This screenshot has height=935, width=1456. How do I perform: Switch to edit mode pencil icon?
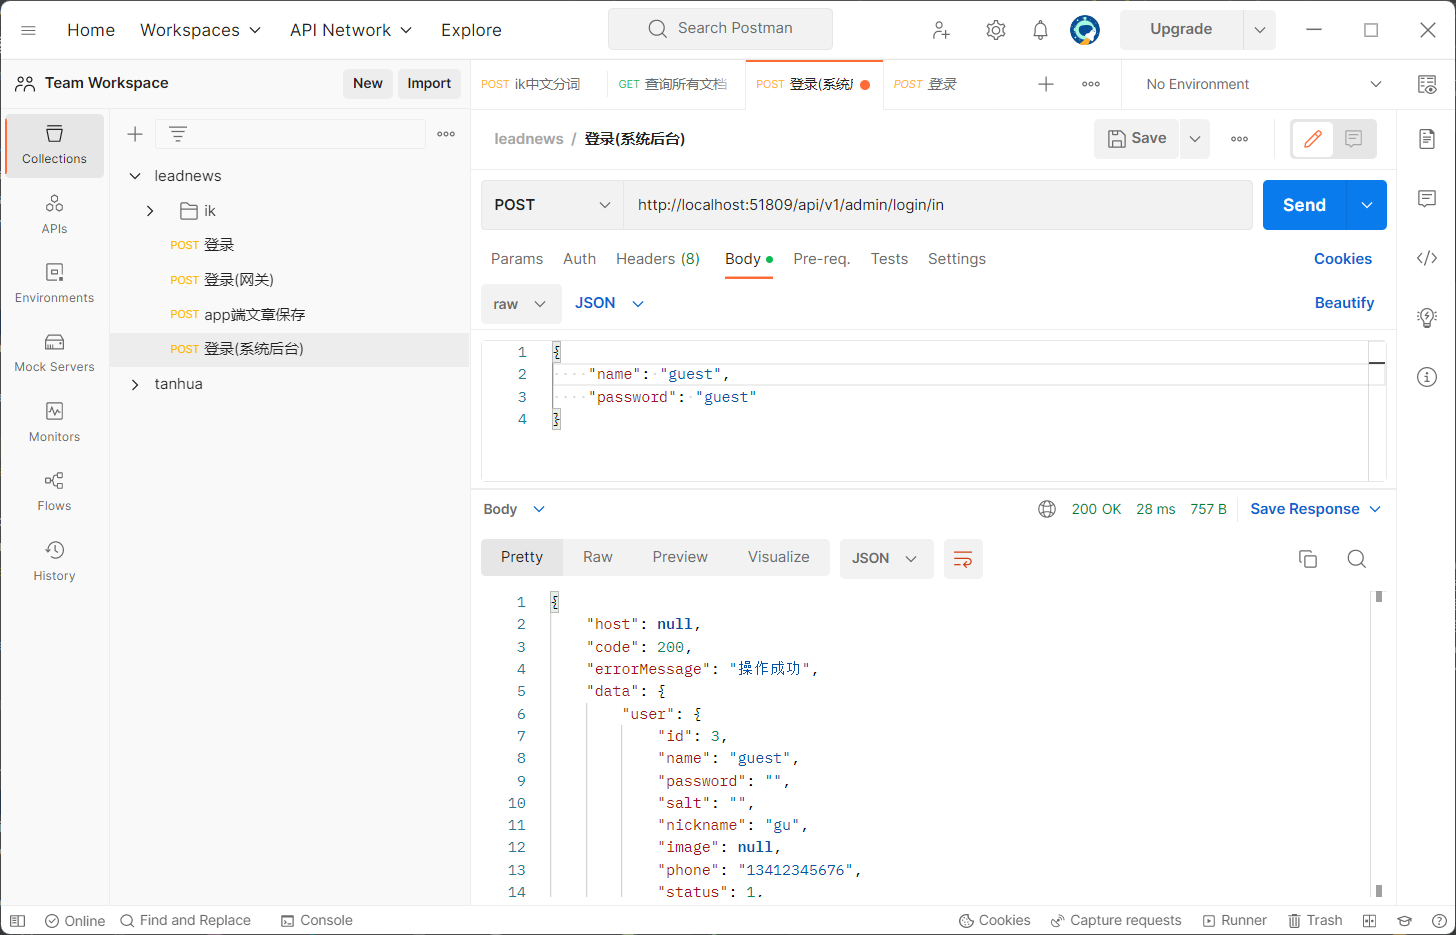pos(1313,139)
